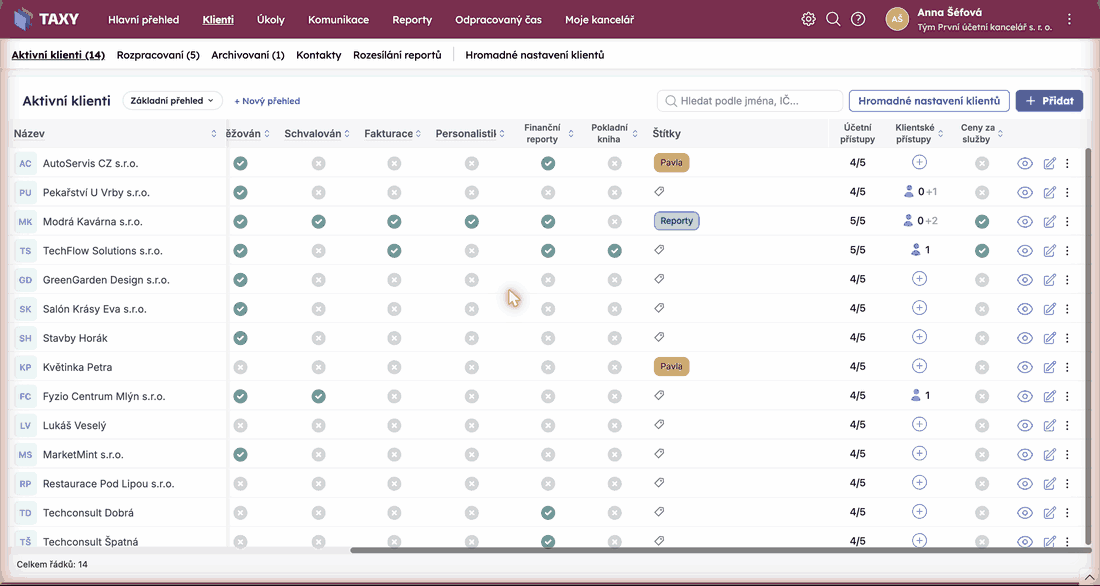Go to Komunikace in top navigation
Viewport: 1100px width, 586px height.
pyautogui.click(x=338, y=20)
